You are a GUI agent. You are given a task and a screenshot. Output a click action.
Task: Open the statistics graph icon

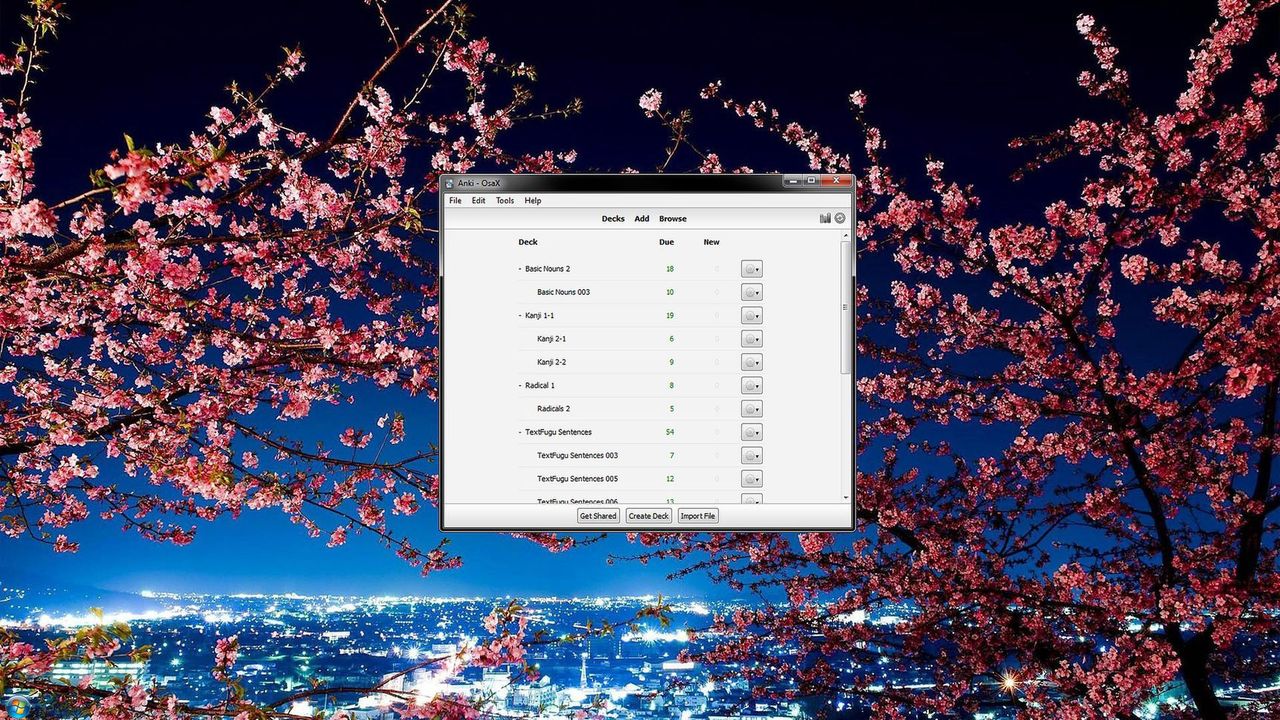point(825,218)
